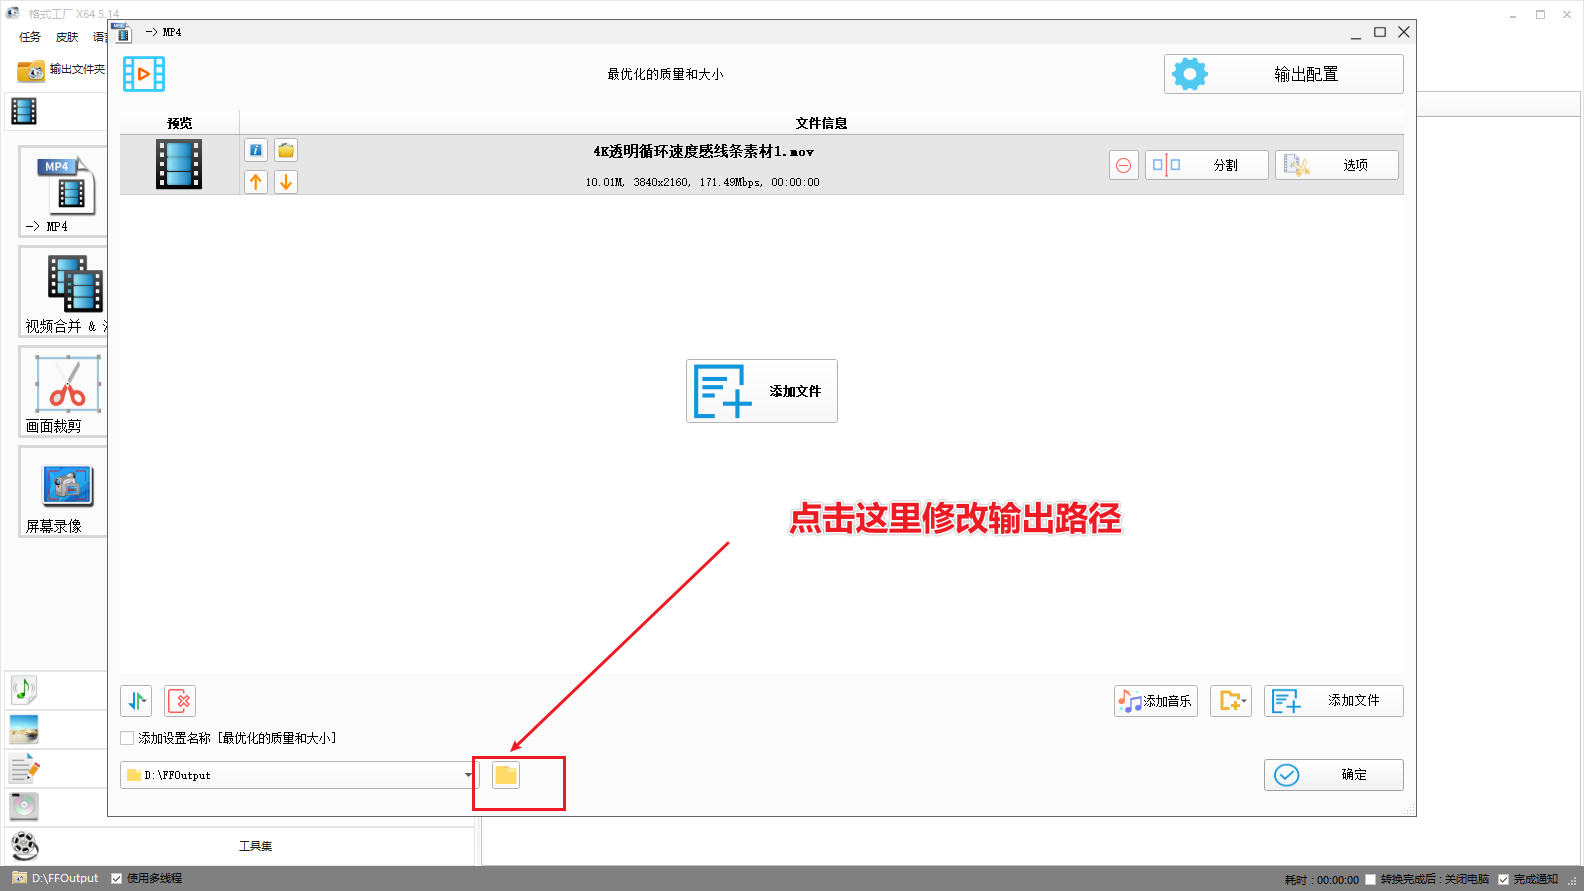This screenshot has width=1584, height=891.
Task: Click the sort order icon with blue-green arrows
Action: [136, 701]
